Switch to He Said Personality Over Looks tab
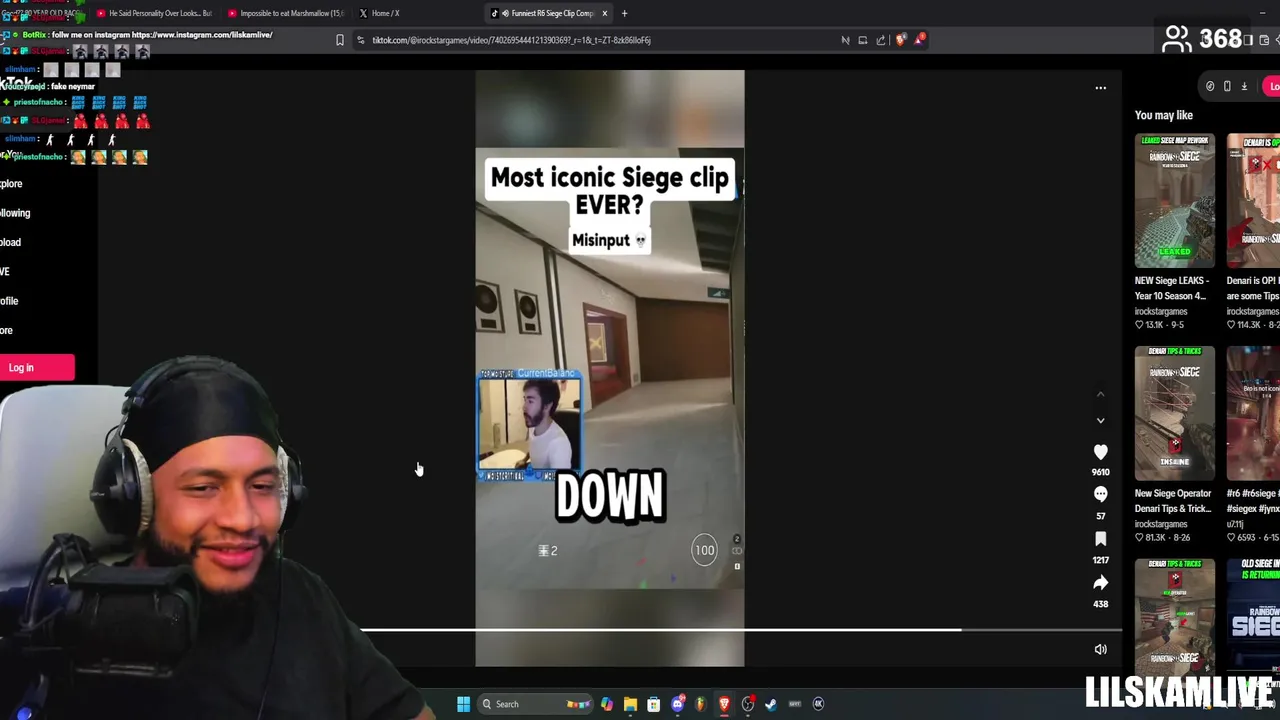The width and height of the screenshot is (1280, 720). click(x=155, y=13)
